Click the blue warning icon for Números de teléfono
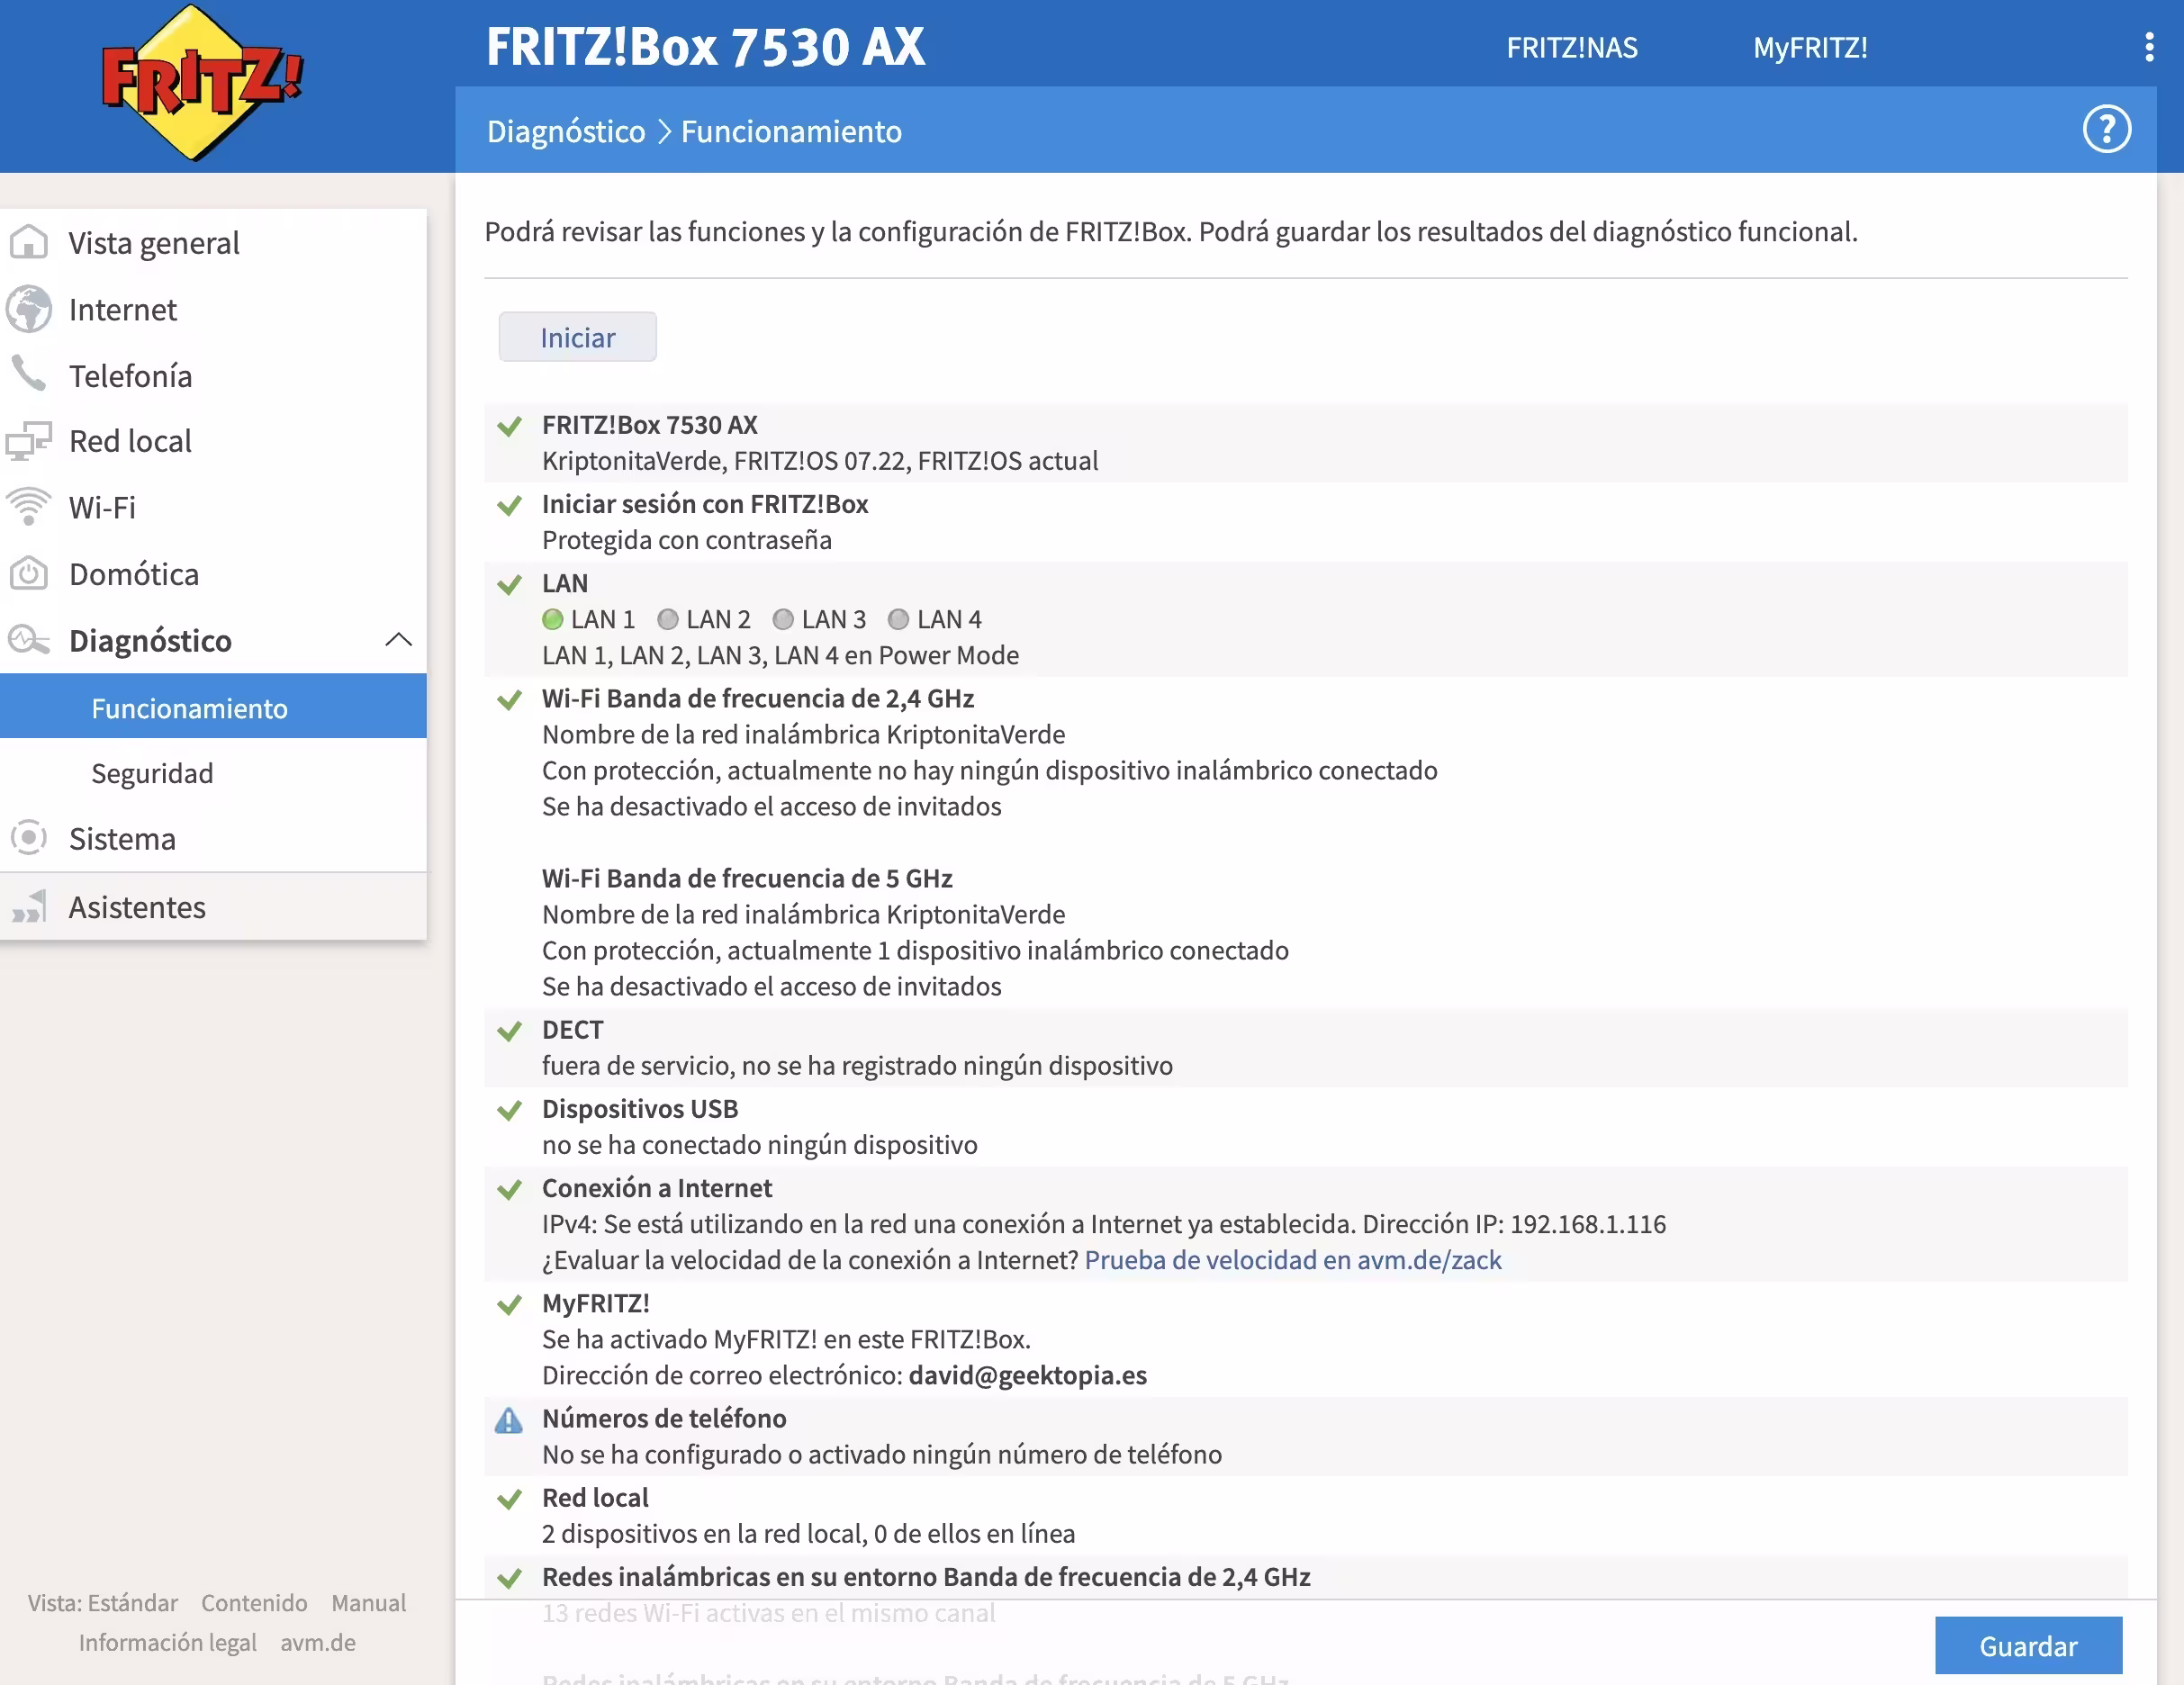Image resolution: width=2184 pixels, height=1685 pixels. pos(509,1420)
